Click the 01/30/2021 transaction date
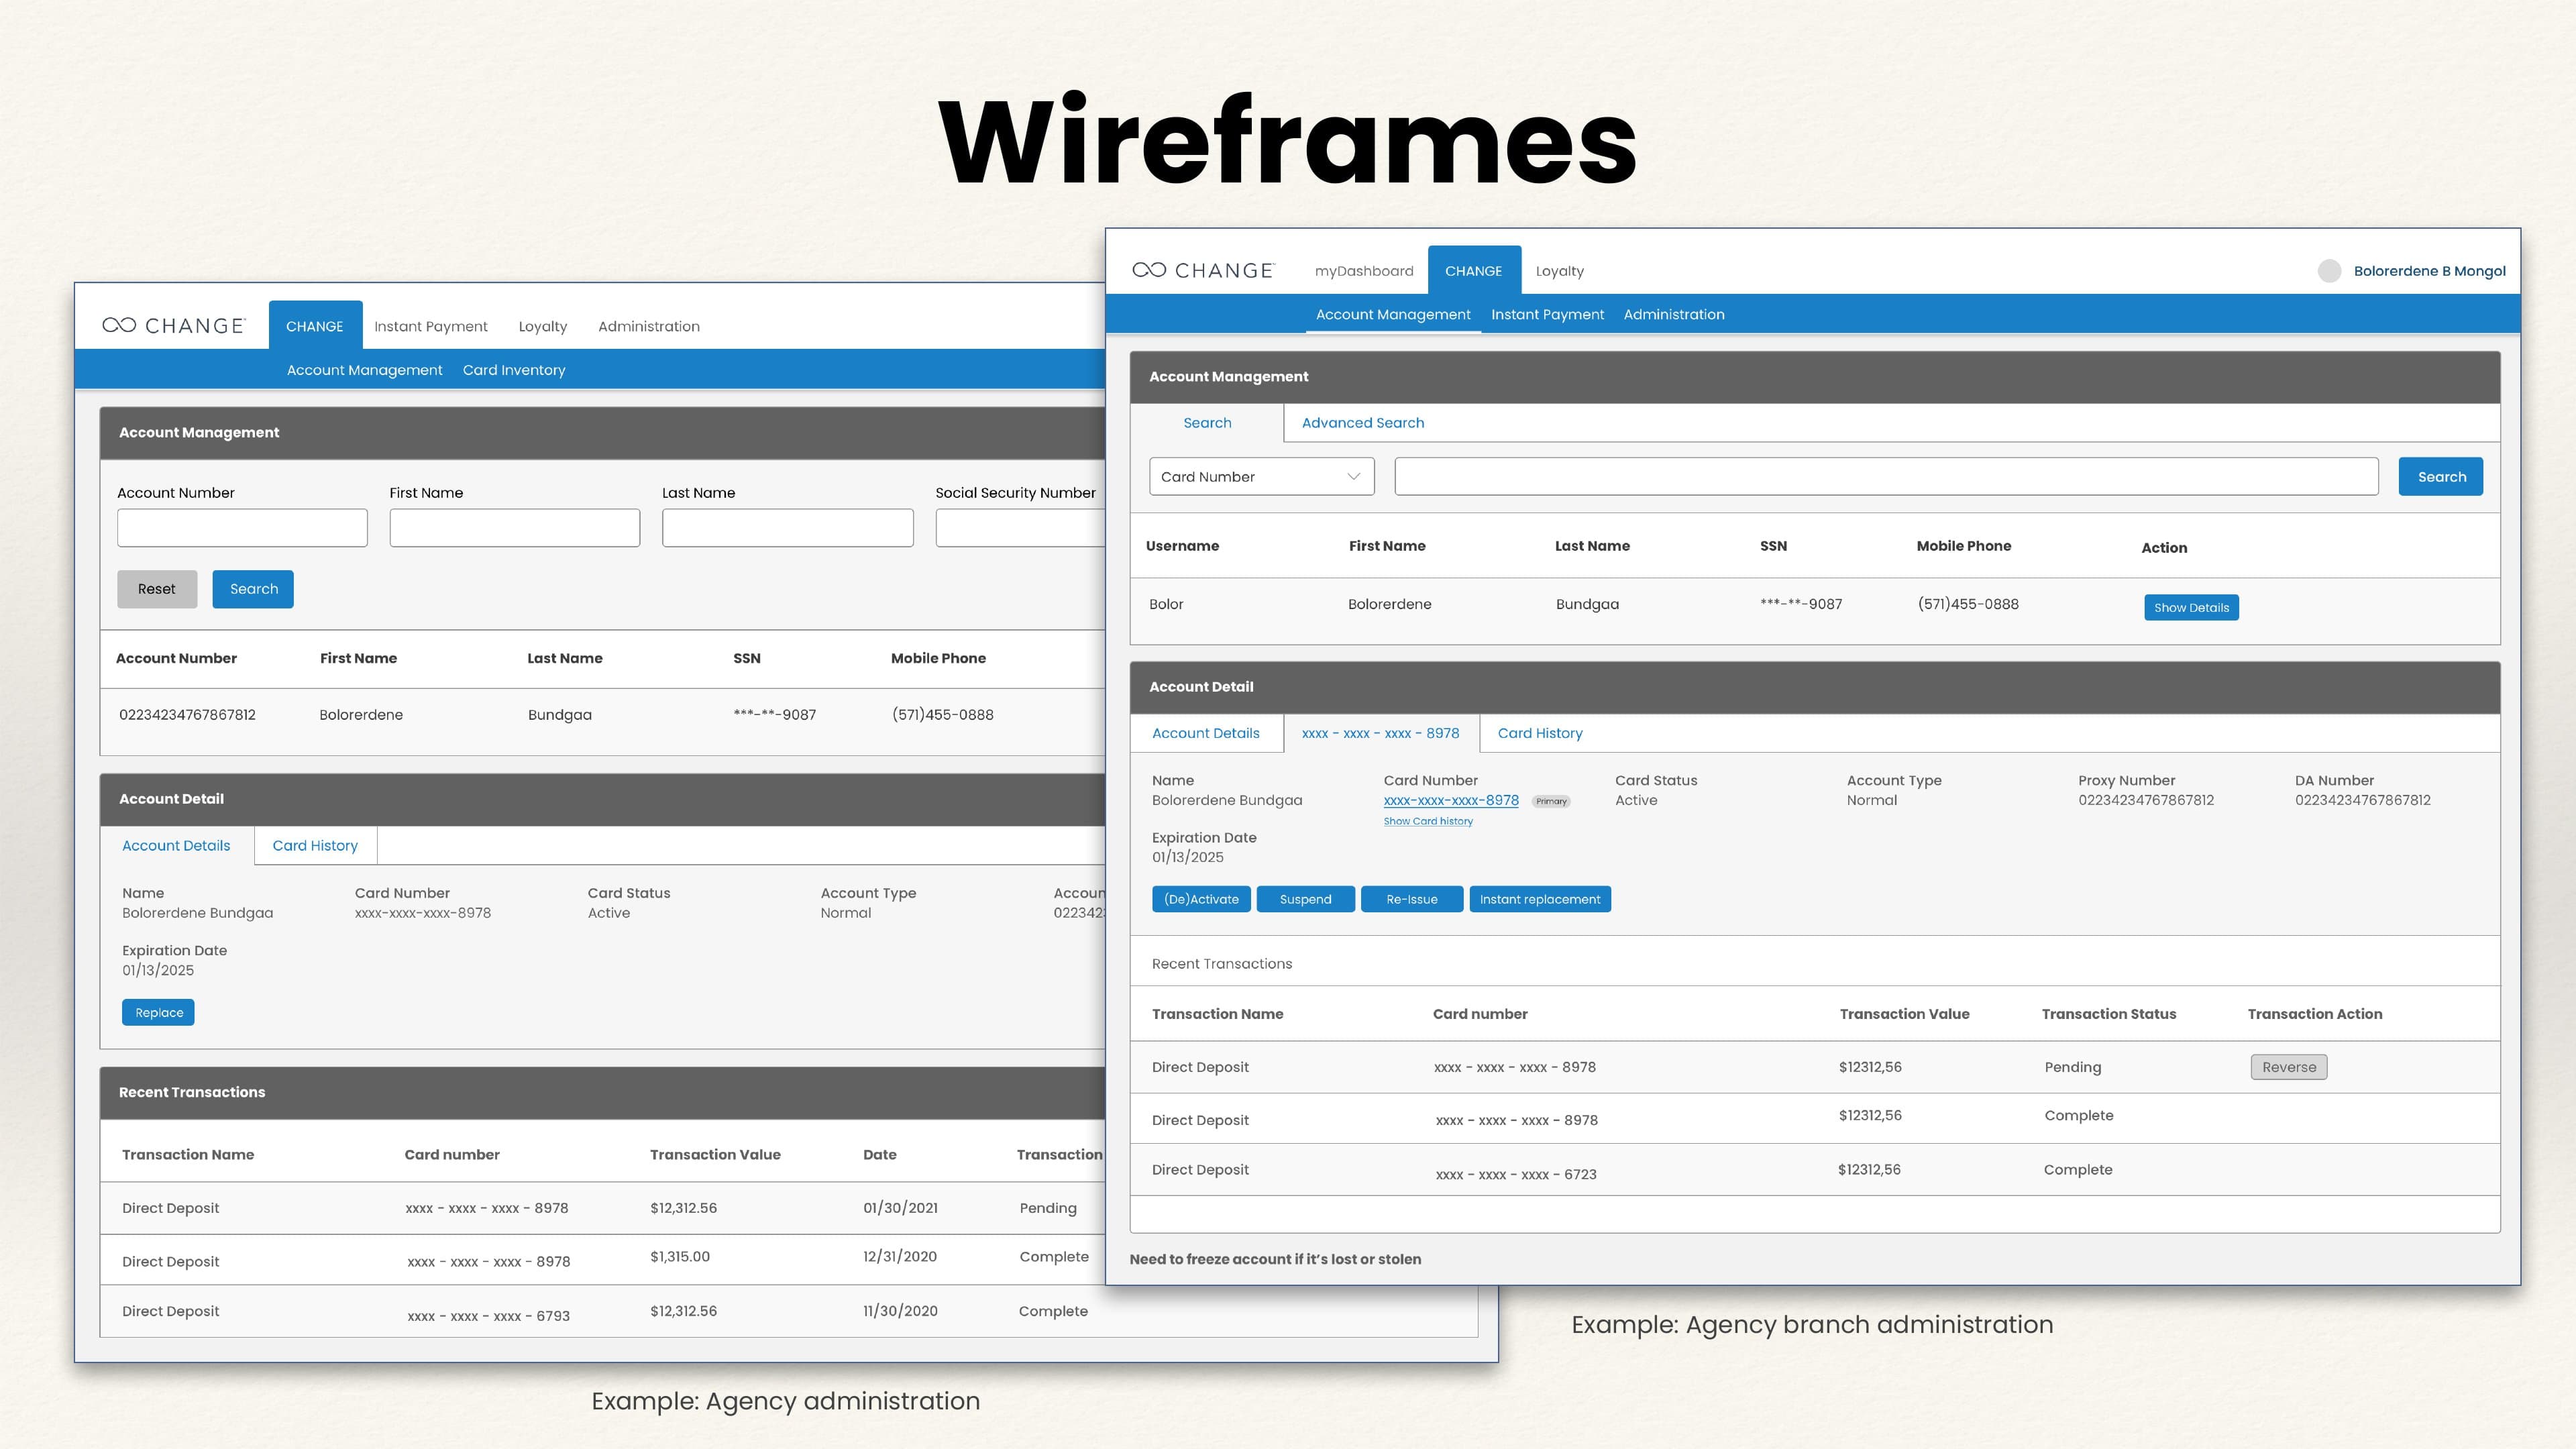 tap(900, 1208)
